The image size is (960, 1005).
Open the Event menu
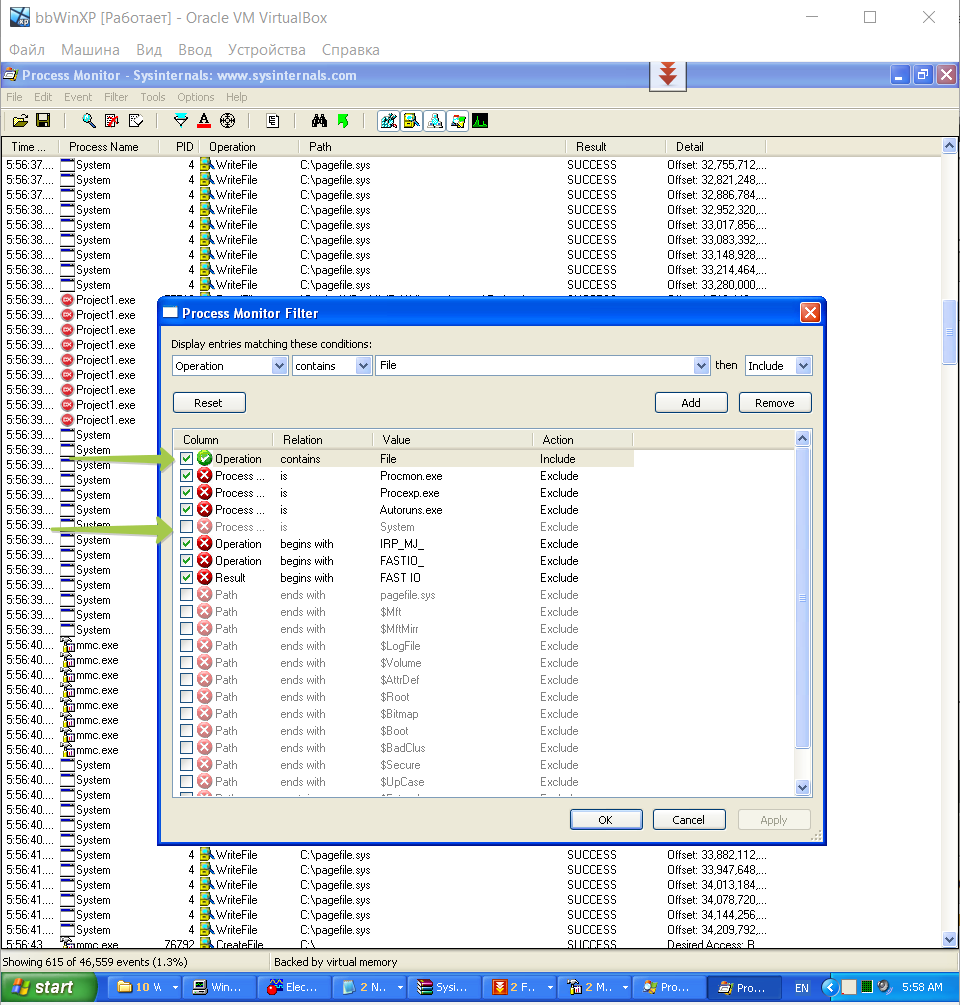[x=78, y=97]
